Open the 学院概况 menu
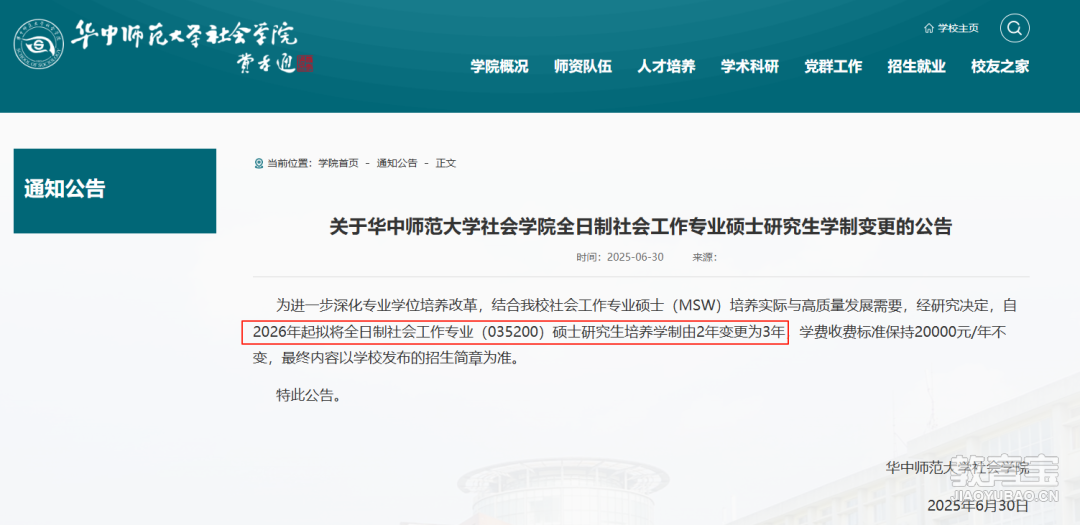Image resolution: width=1080 pixels, height=525 pixels. pyautogui.click(x=499, y=67)
